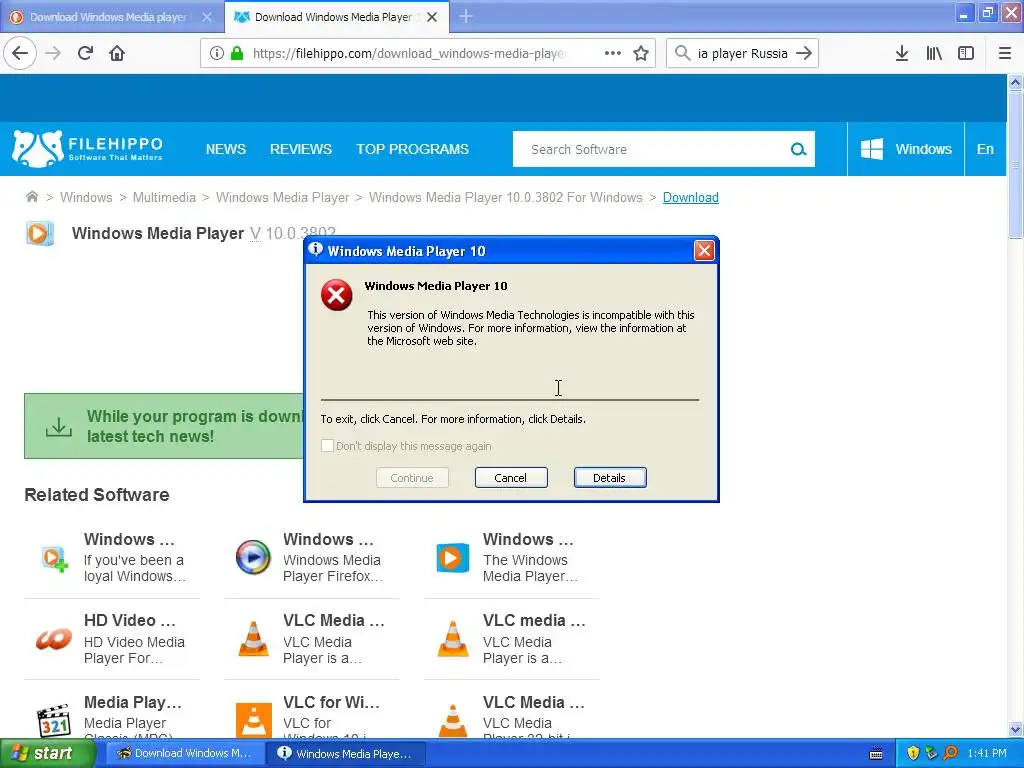Open TOP PROGRAMS menu item

412,149
